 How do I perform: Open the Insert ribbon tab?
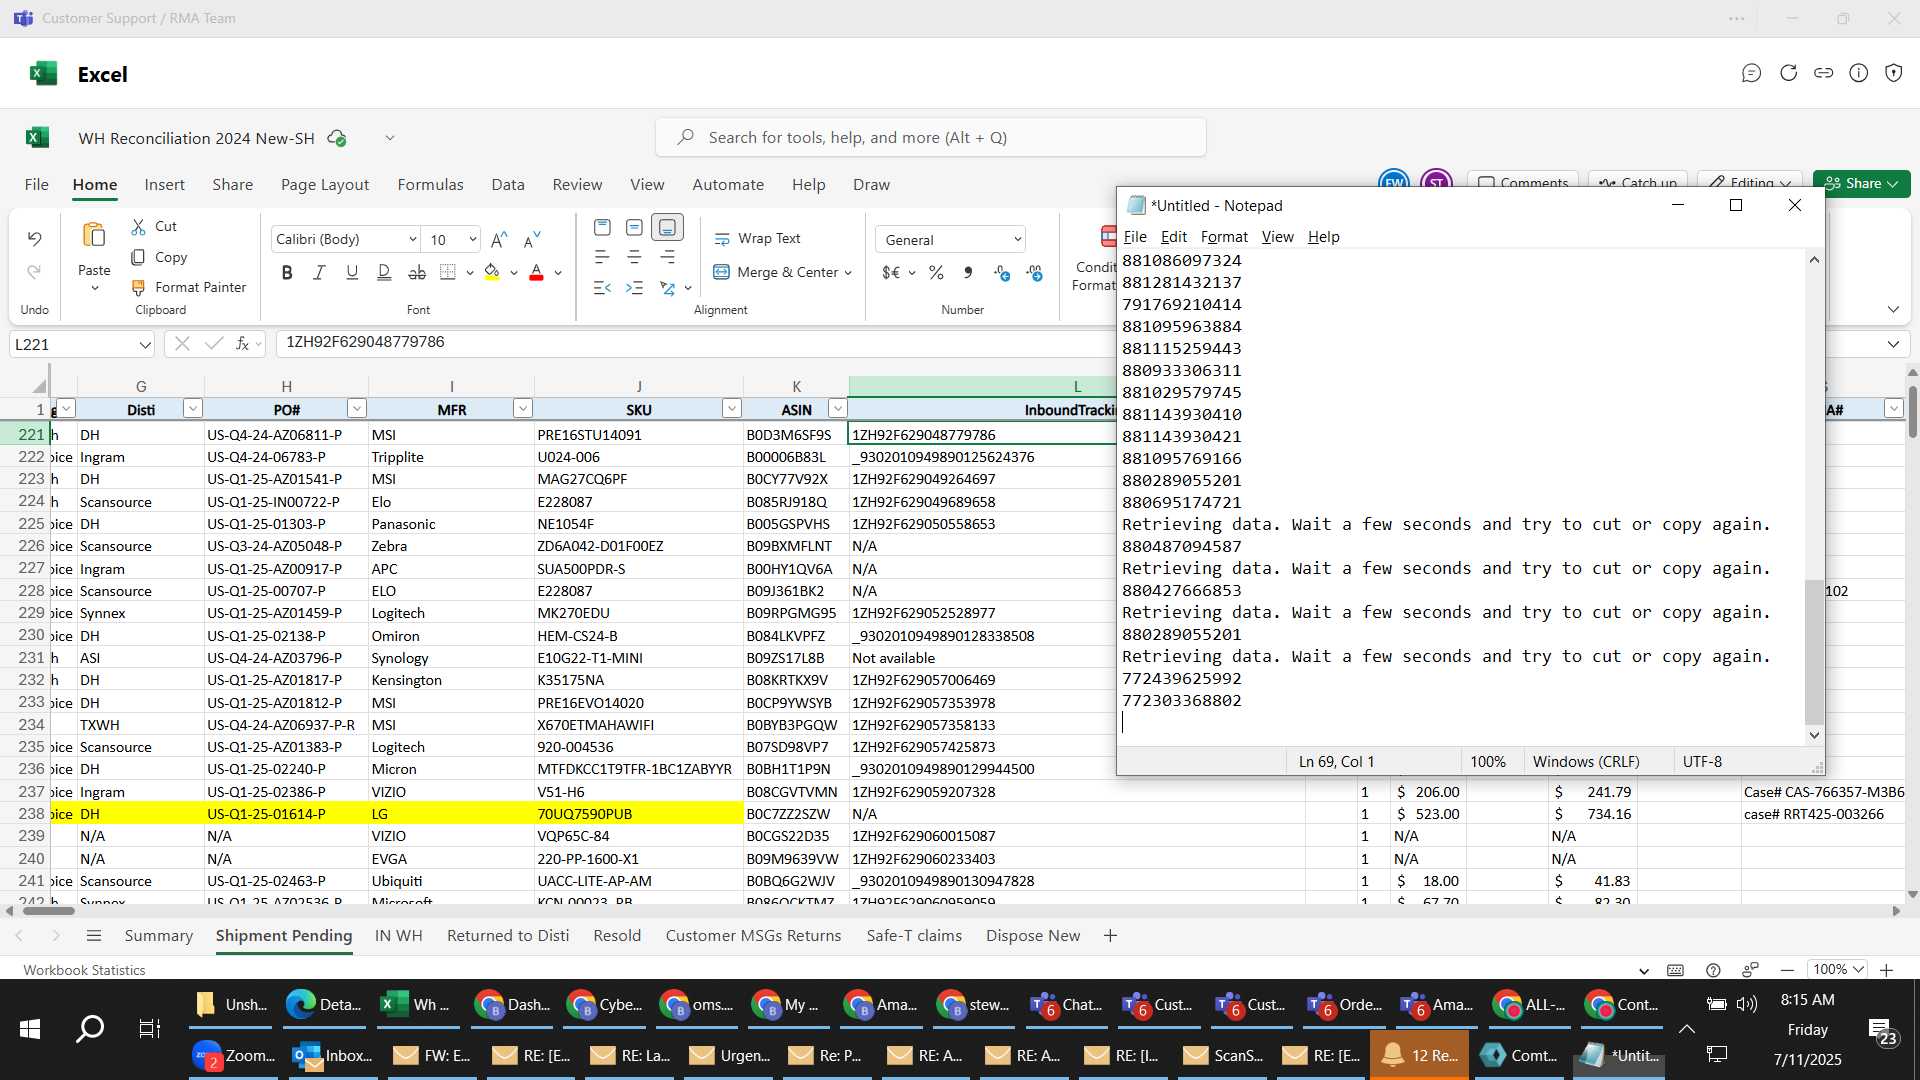tap(164, 184)
